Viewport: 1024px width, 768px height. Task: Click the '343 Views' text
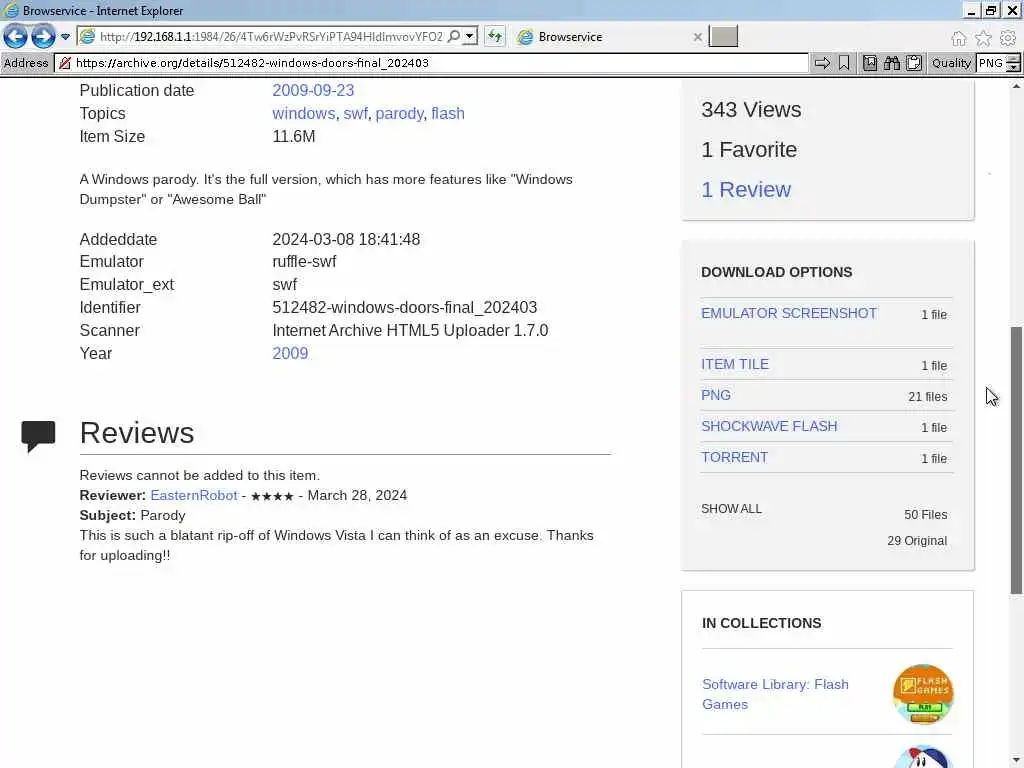751,110
